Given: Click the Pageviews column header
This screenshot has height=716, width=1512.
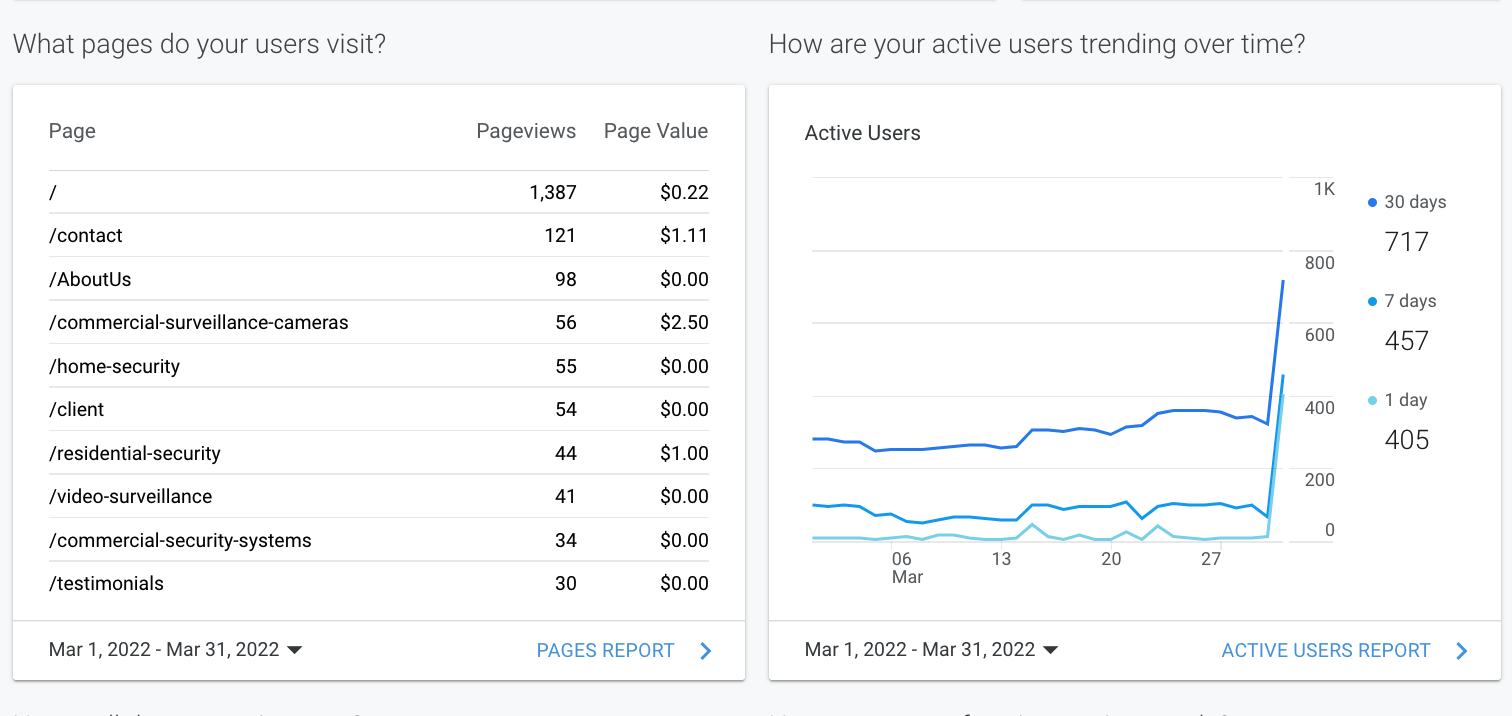Looking at the screenshot, I should coord(526,131).
